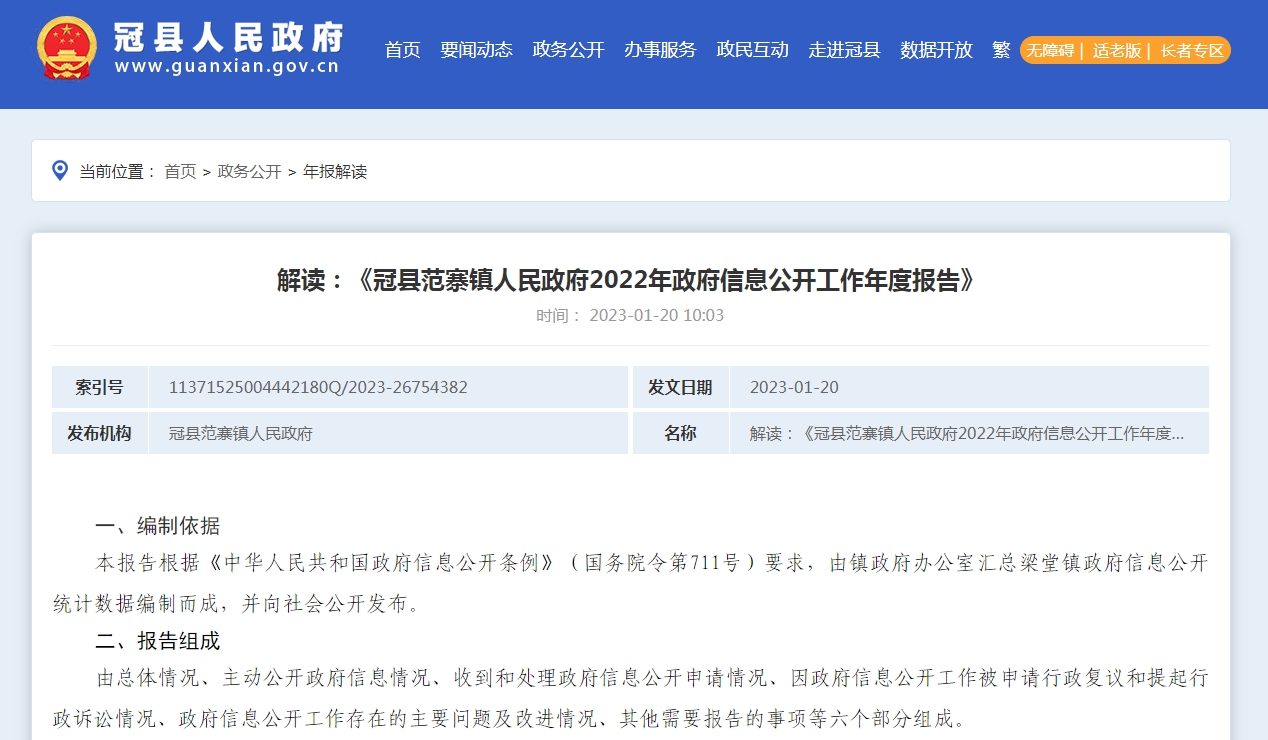Click the truncated 名称 value text
The width and height of the screenshot is (1268, 740).
967,433
